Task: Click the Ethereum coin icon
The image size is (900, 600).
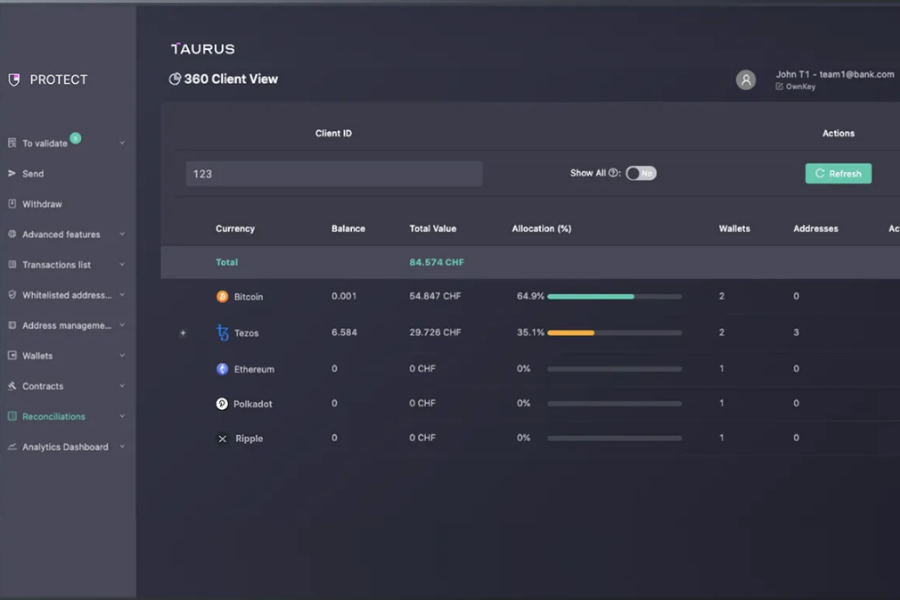Action: (222, 369)
